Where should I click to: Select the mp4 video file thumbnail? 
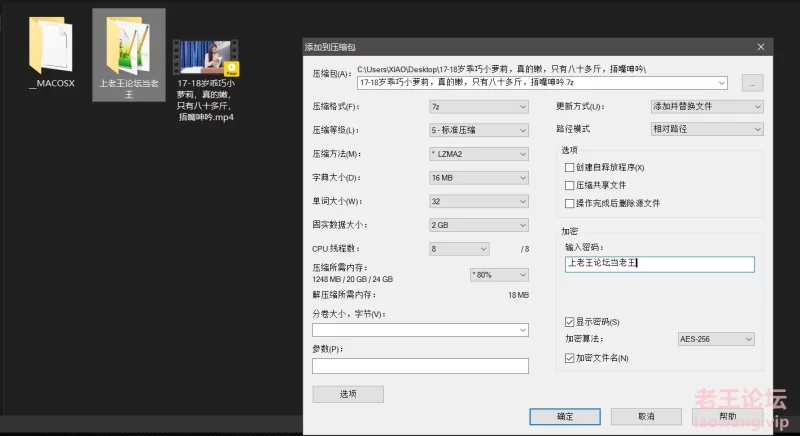[206, 58]
